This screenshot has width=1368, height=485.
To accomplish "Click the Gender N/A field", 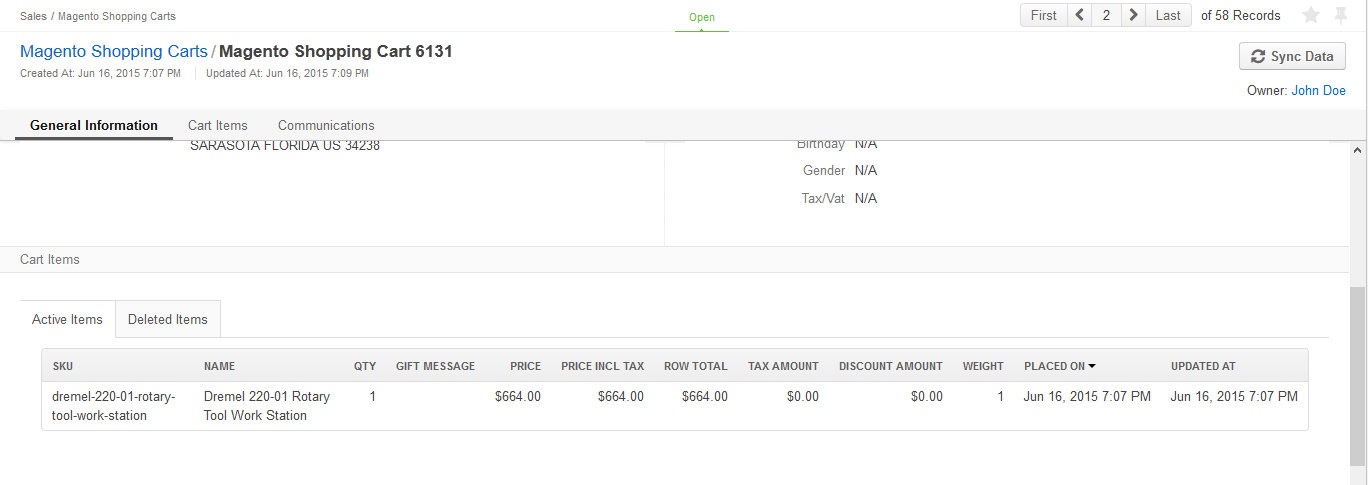I will 840,171.
